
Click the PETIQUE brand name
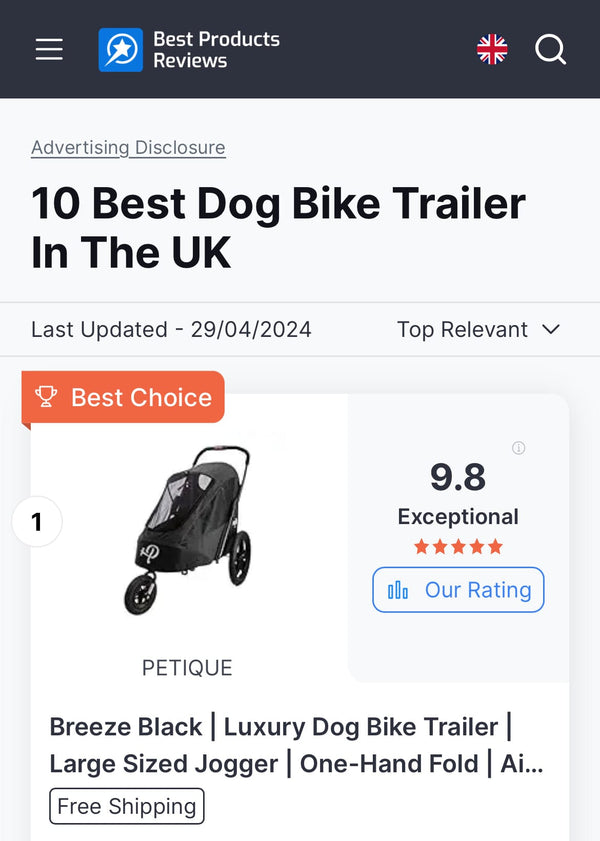click(187, 667)
